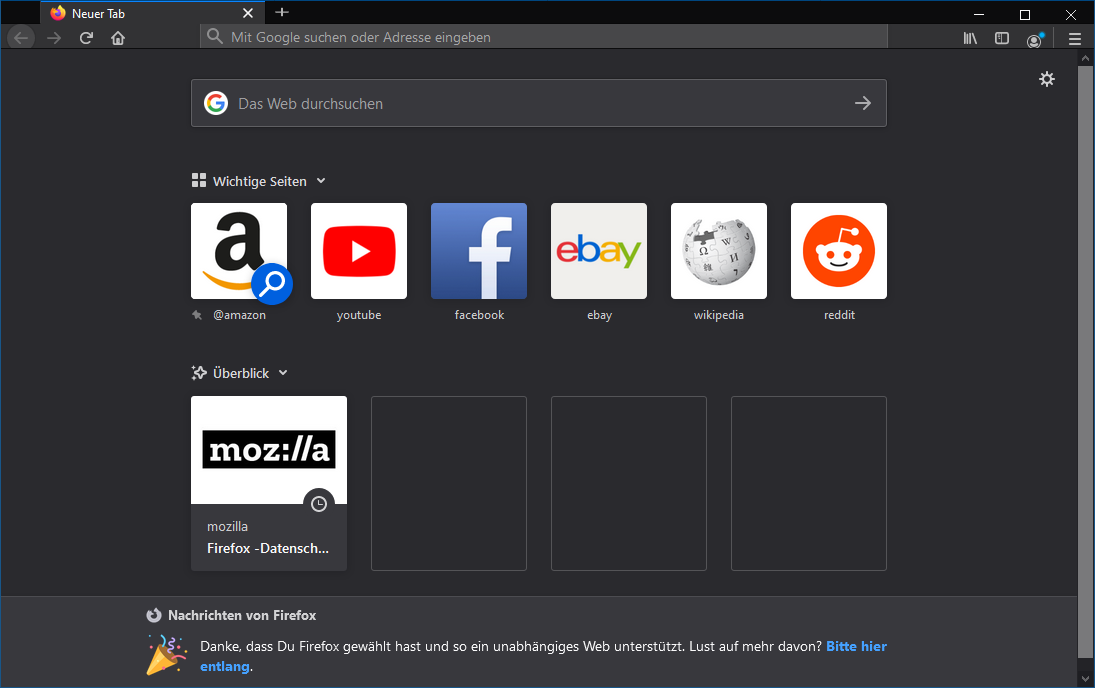
Task: Focus the address bar field
Action: (x=544, y=37)
